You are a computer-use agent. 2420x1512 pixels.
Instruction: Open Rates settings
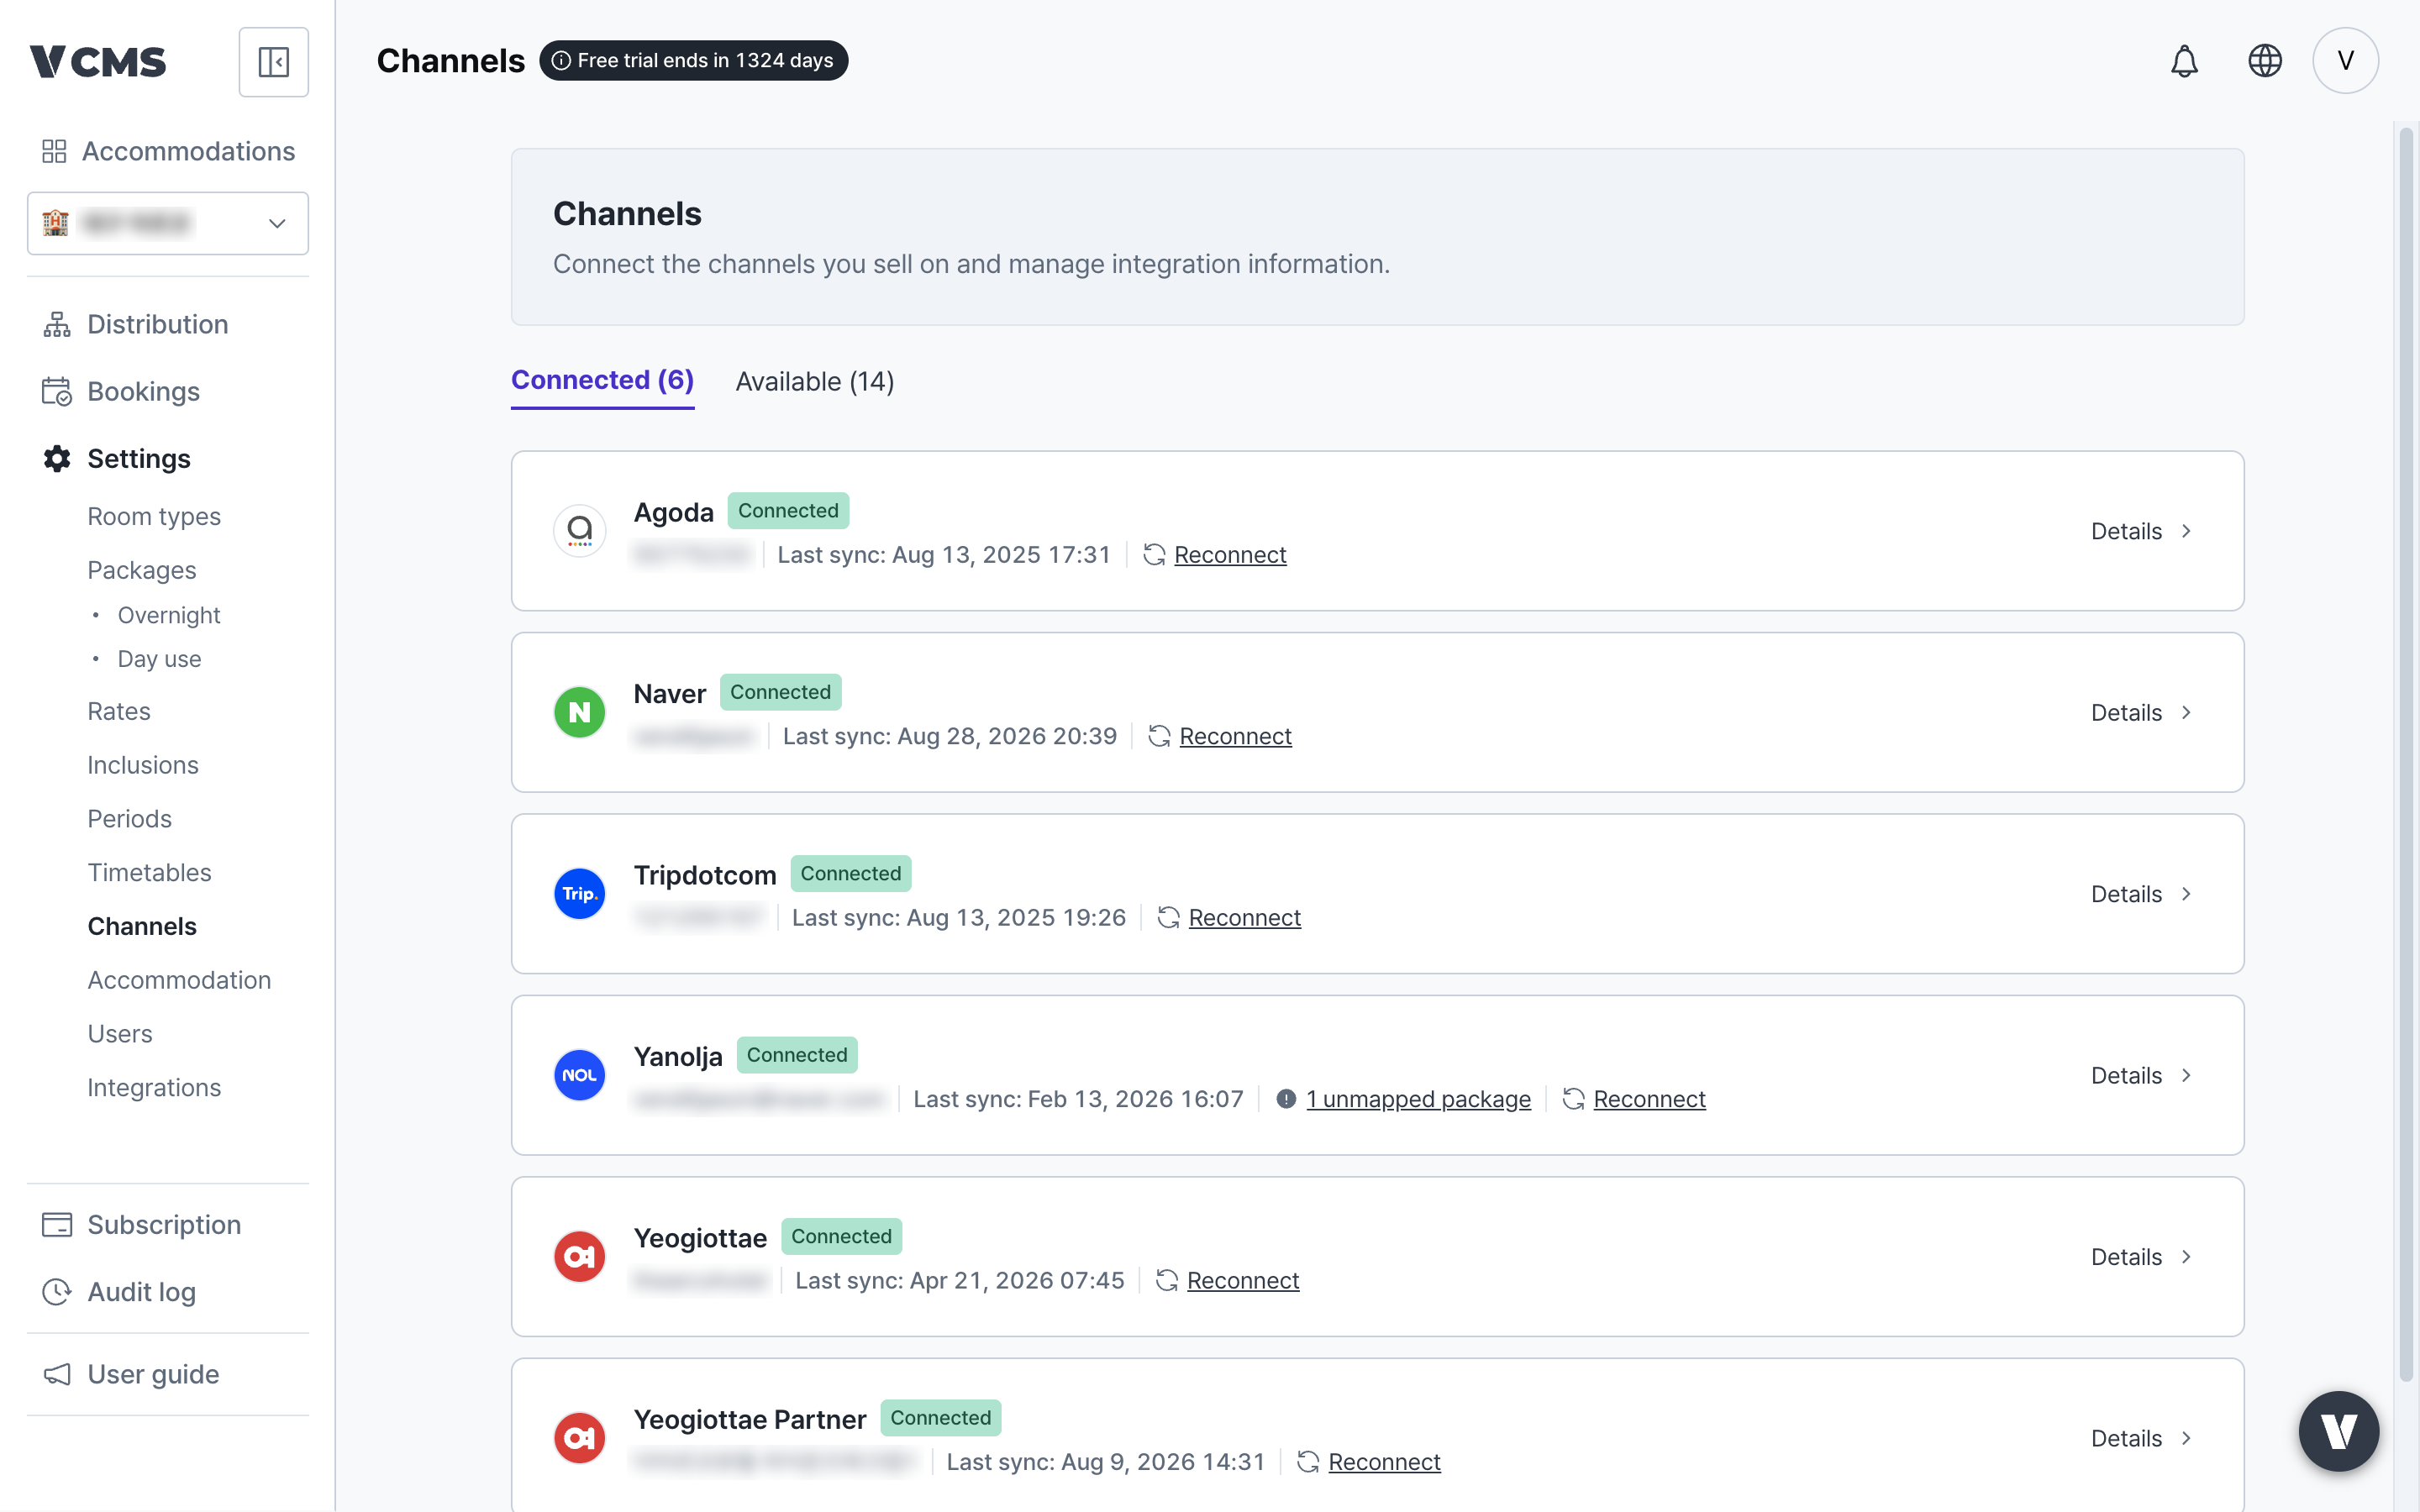pyautogui.click(x=119, y=711)
